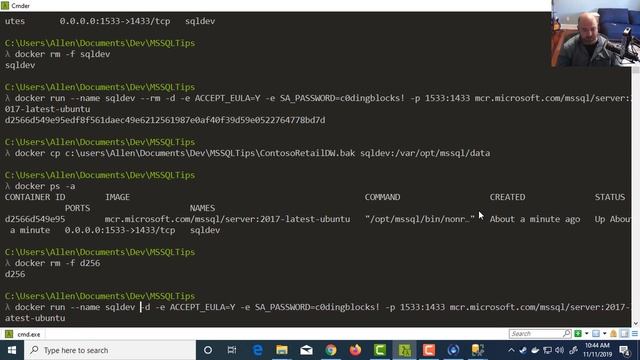
Task: Click 'SA_PASSWORD=c0dingblocks!' in the bottom command
Action: pyautogui.click(x=317, y=307)
